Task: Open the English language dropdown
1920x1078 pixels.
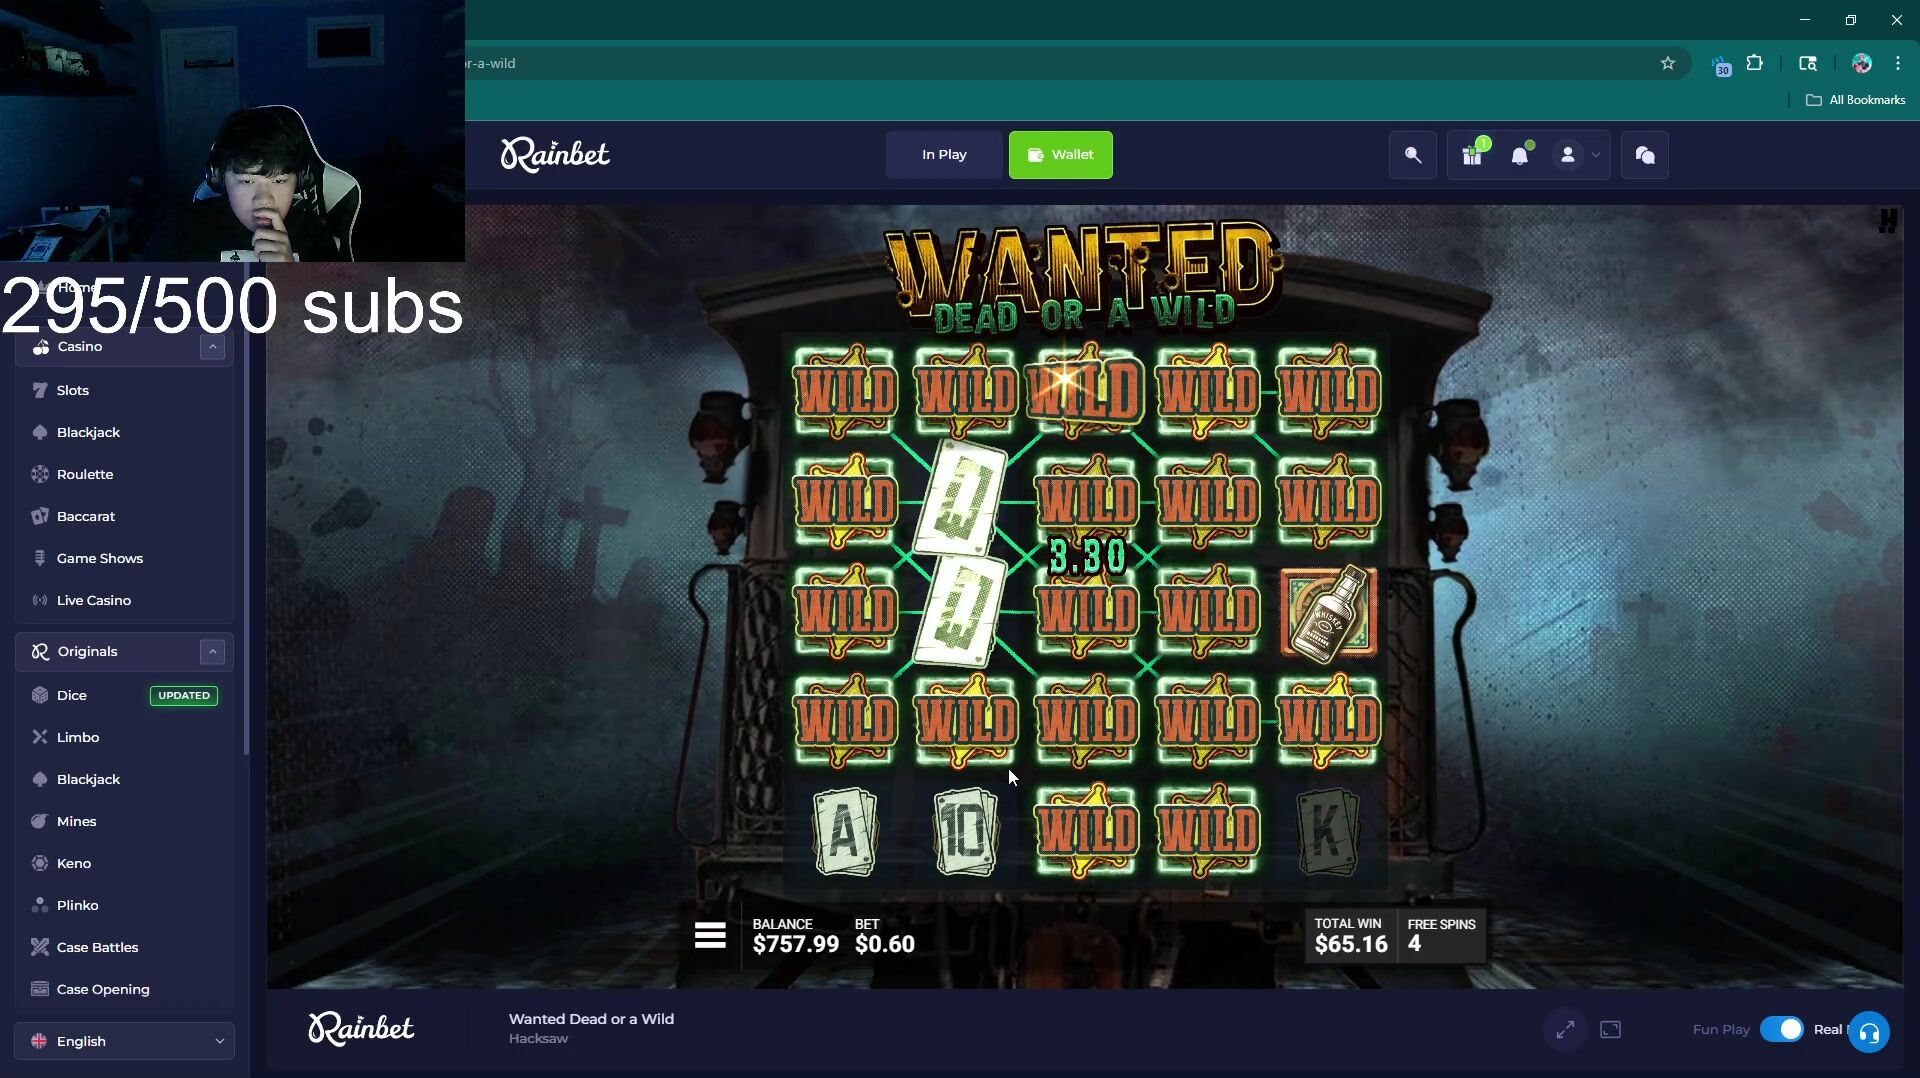Action: tap(125, 1041)
